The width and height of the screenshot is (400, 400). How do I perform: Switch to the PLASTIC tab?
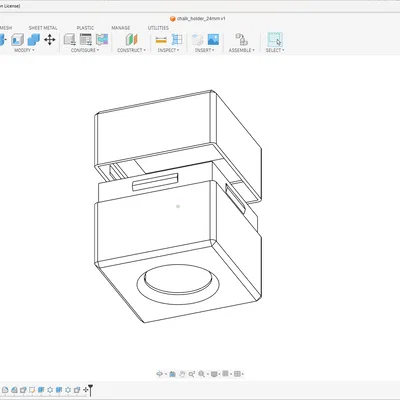coord(85,28)
